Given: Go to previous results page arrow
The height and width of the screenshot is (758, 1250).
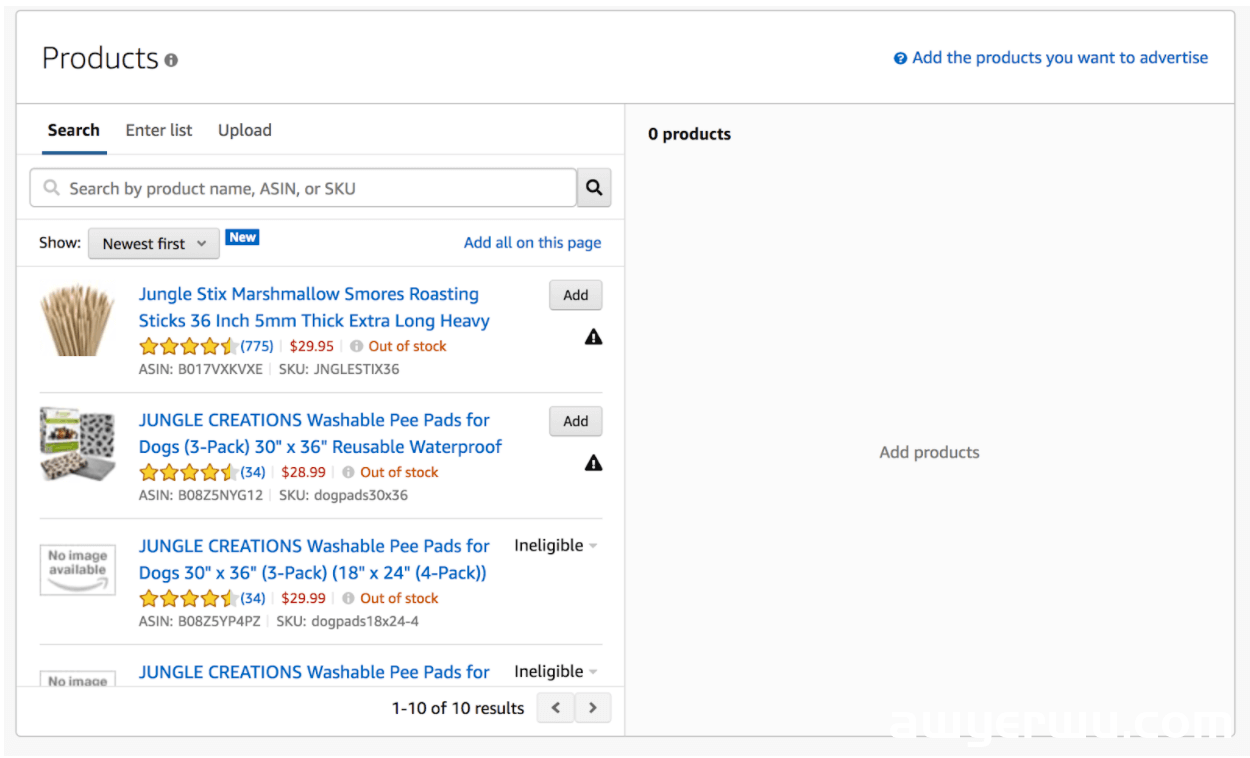Looking at the screenshot, I should pos(556,708).
